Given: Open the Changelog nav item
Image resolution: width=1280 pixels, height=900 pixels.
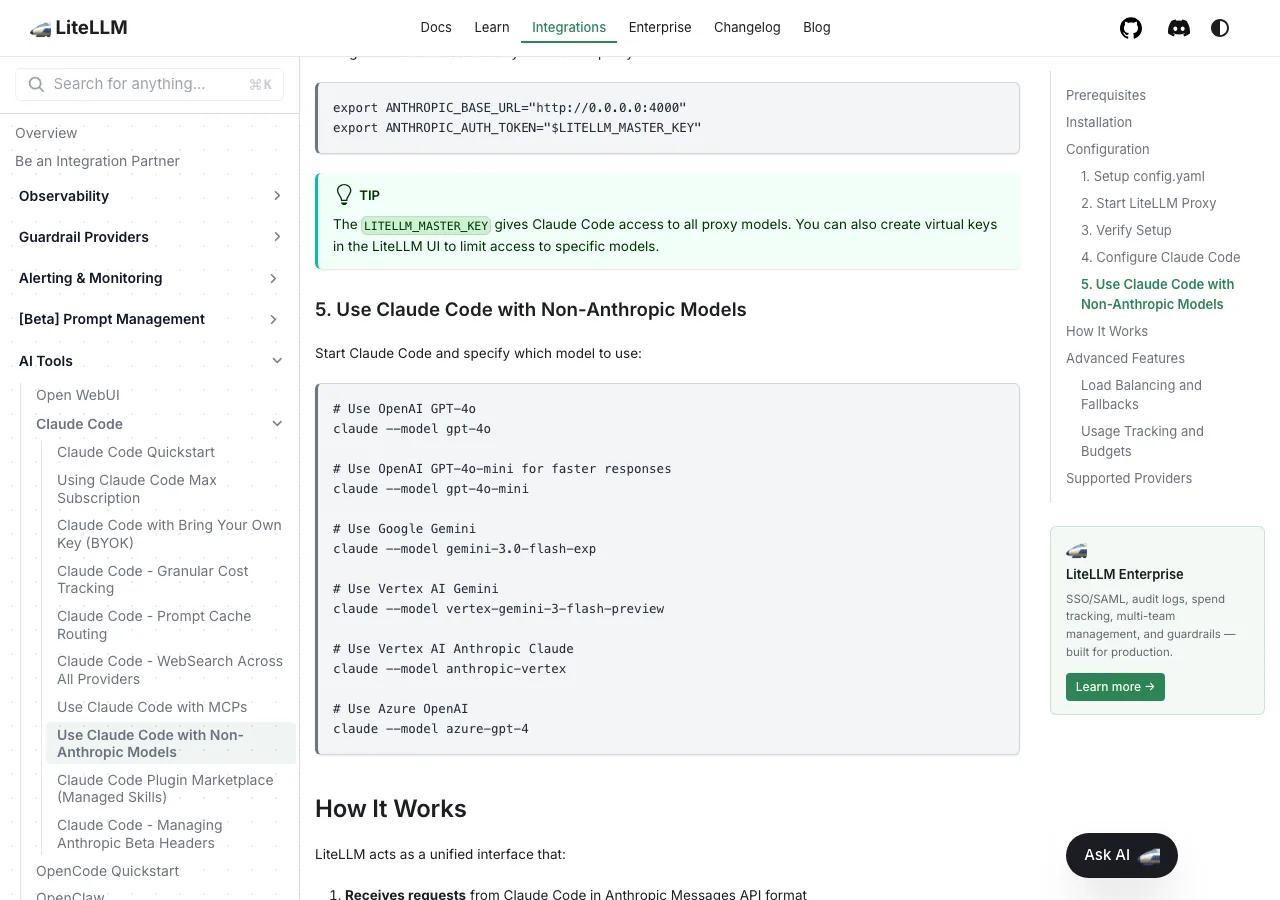Looking at the screenshot, I should click(747, 27).
